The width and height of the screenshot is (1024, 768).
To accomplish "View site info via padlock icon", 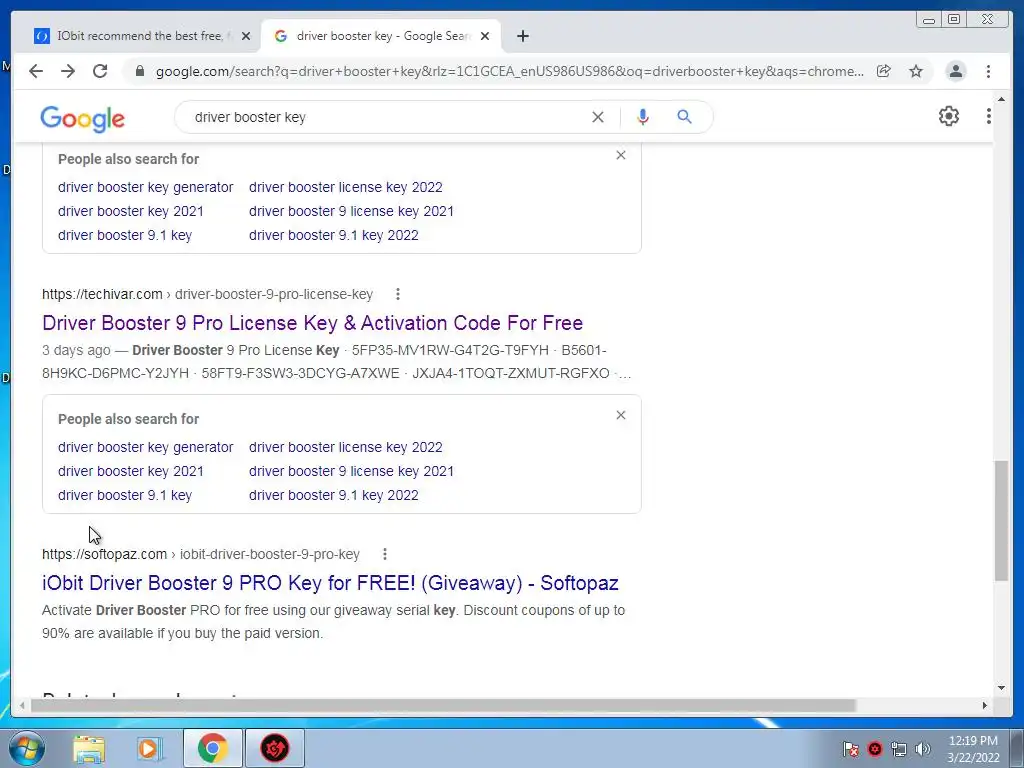I will click(x=139, y=71).
